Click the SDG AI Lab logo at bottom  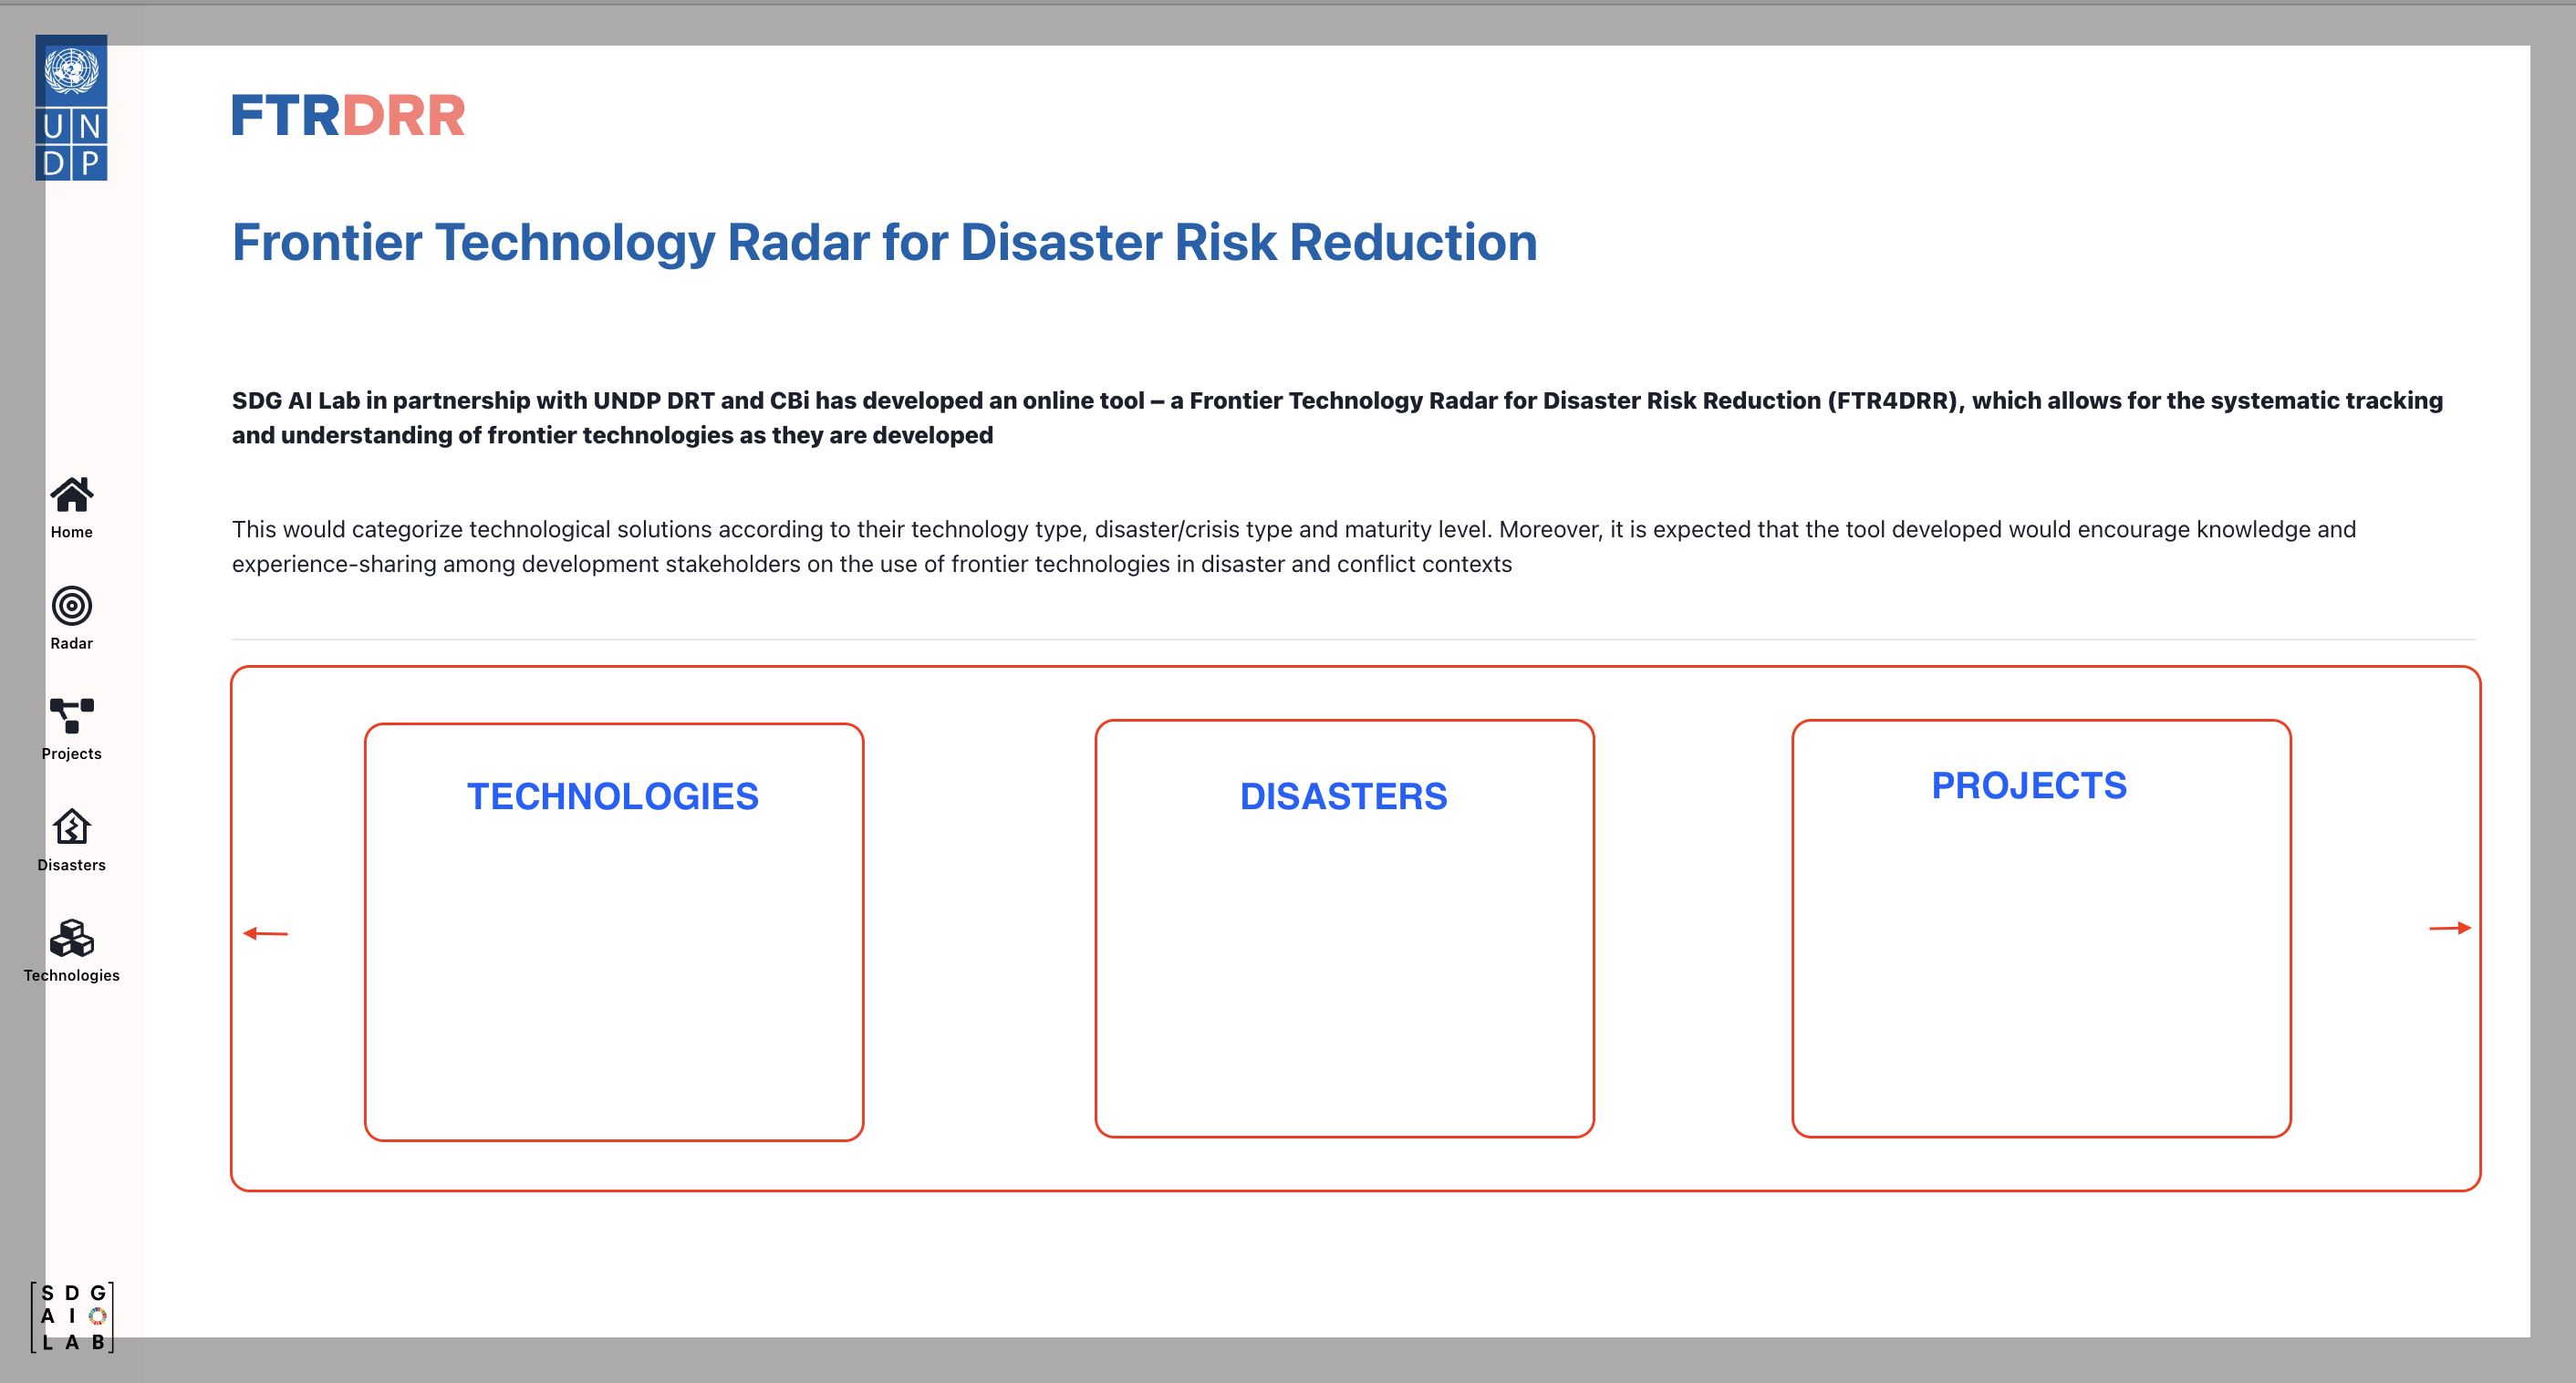point(71,1316)
